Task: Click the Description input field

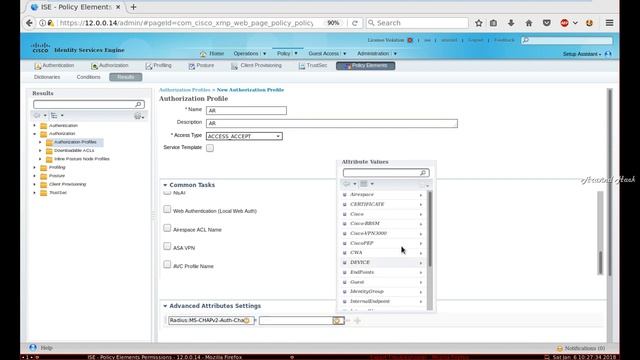Action: (x=331, y=123)
